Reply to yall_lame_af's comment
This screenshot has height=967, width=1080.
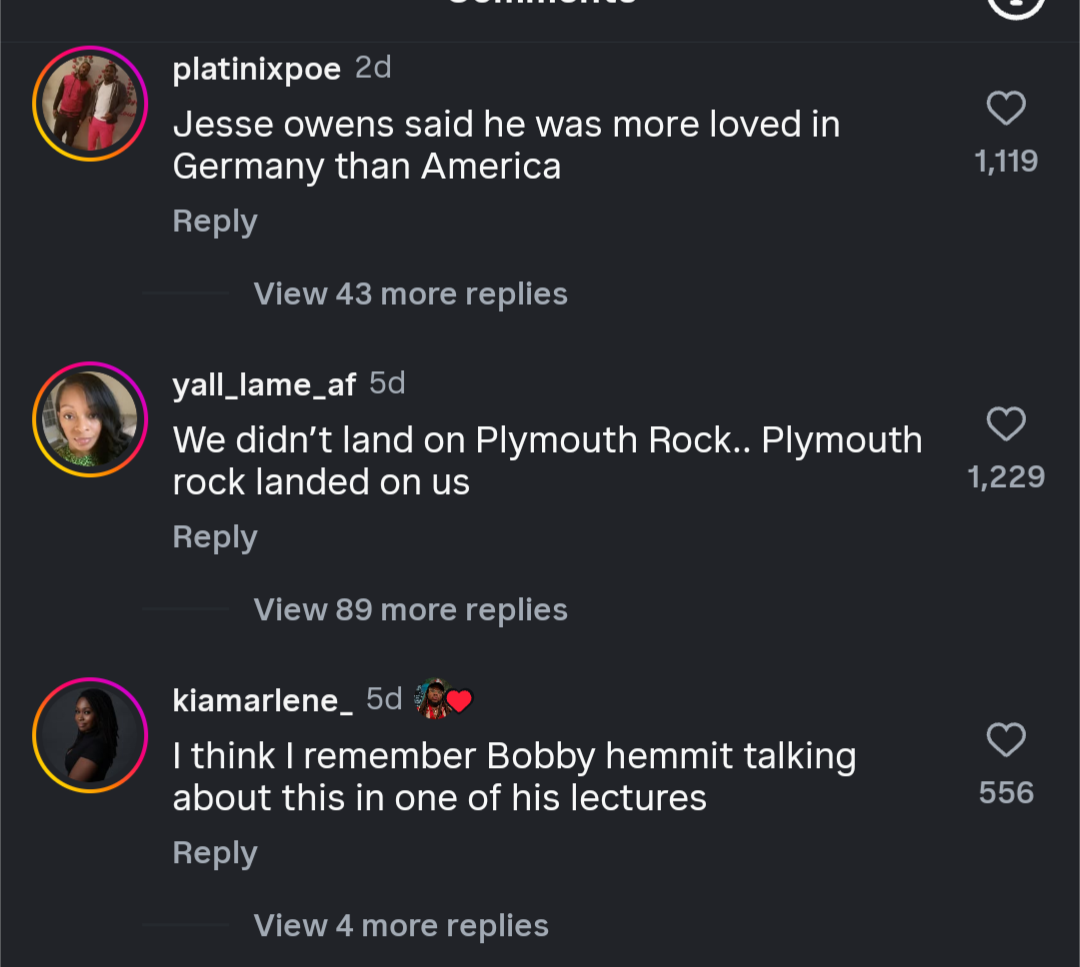[x=215, y=537]
